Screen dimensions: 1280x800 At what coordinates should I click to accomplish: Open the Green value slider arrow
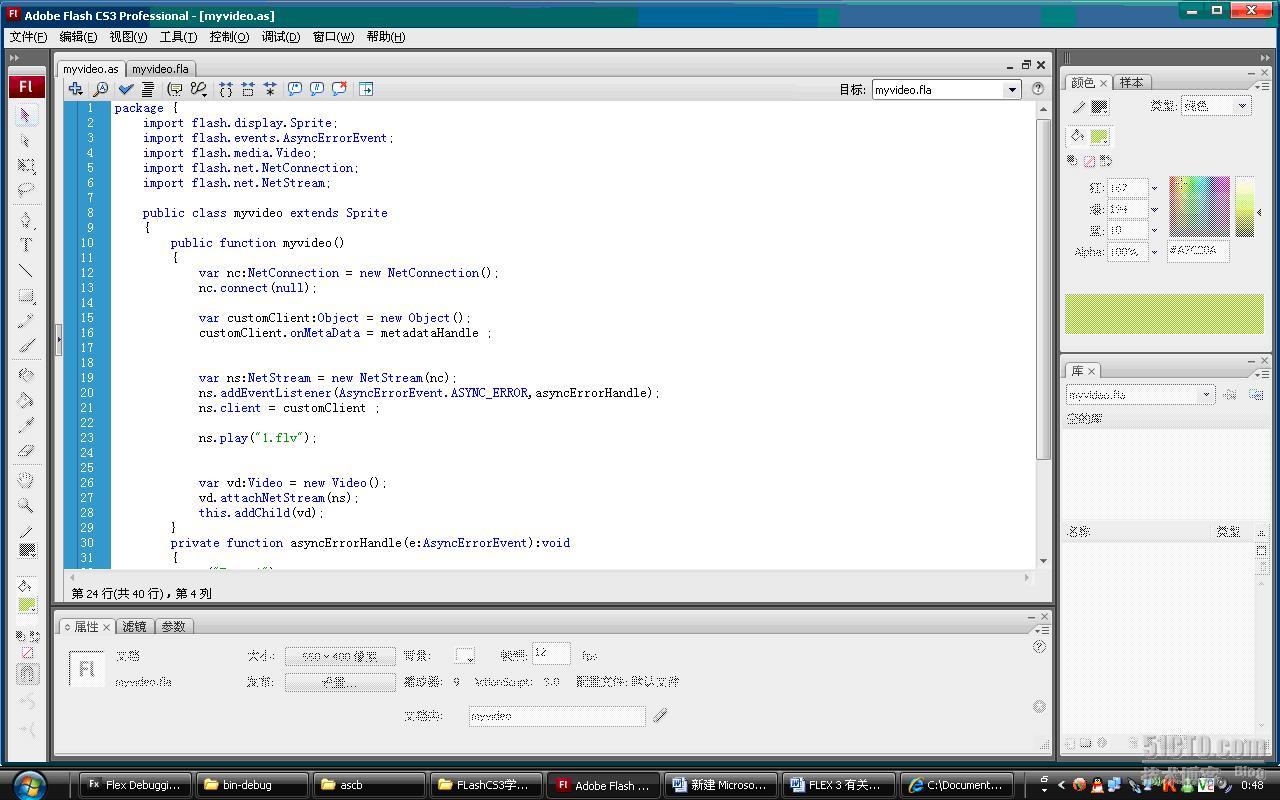click(1154, 209)
